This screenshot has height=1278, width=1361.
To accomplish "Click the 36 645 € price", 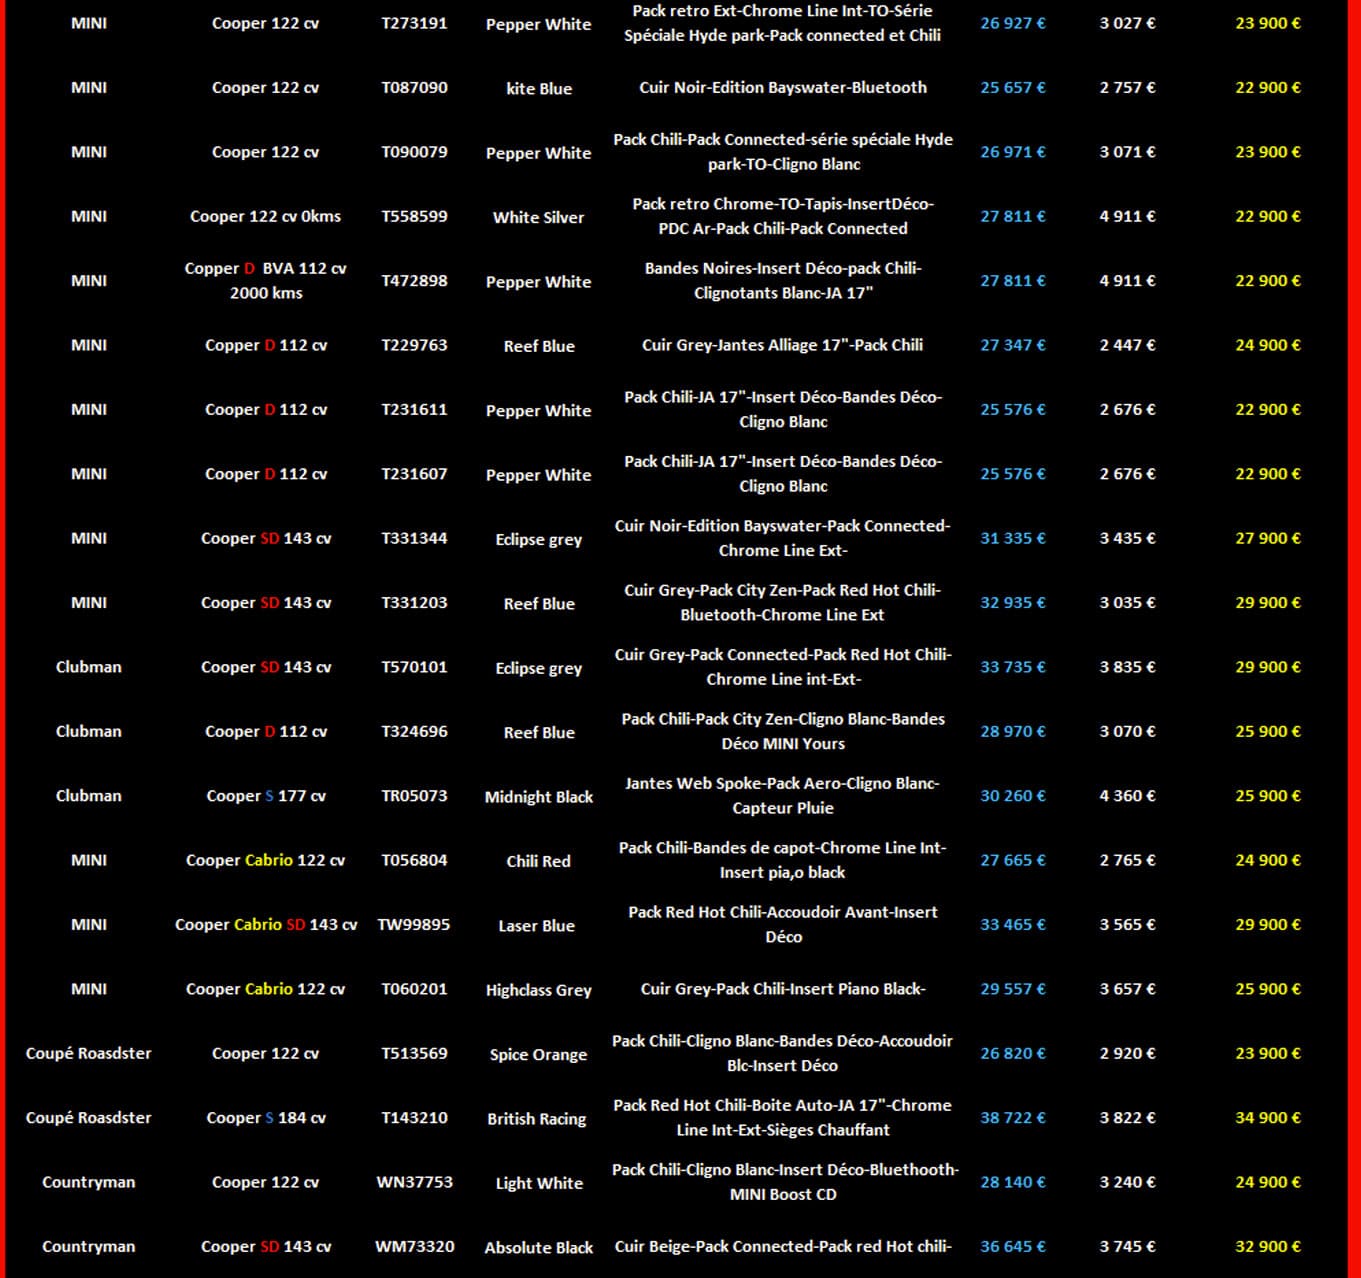I will [1012, 1247].
